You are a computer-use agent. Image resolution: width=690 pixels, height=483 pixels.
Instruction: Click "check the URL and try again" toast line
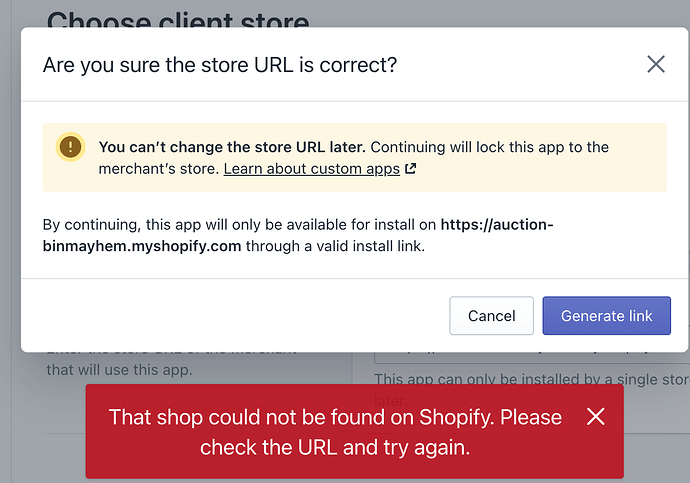(x=335, y=447)
